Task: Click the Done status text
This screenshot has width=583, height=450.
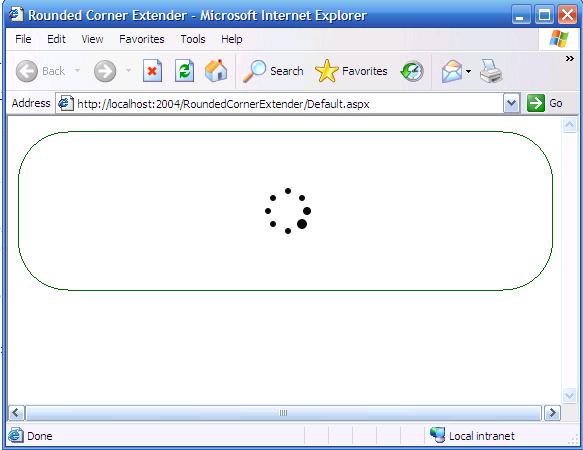Action: click(40, 436)
